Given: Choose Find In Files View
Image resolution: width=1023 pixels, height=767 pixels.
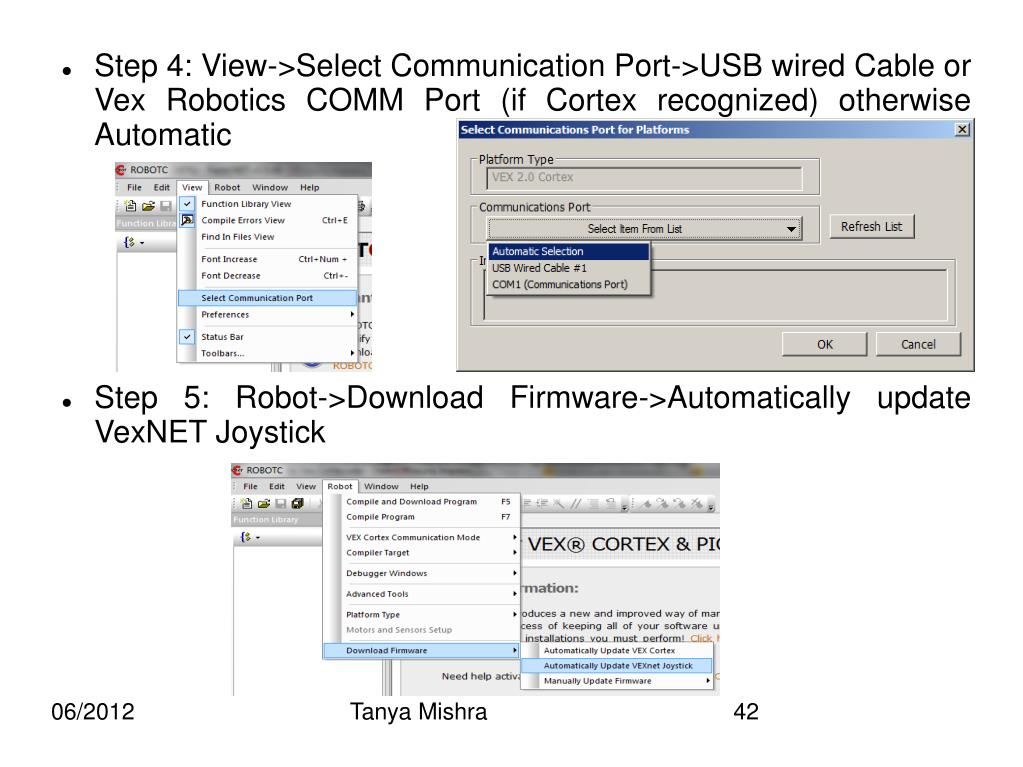Looking at the screenshot, I should click(267, 237).
